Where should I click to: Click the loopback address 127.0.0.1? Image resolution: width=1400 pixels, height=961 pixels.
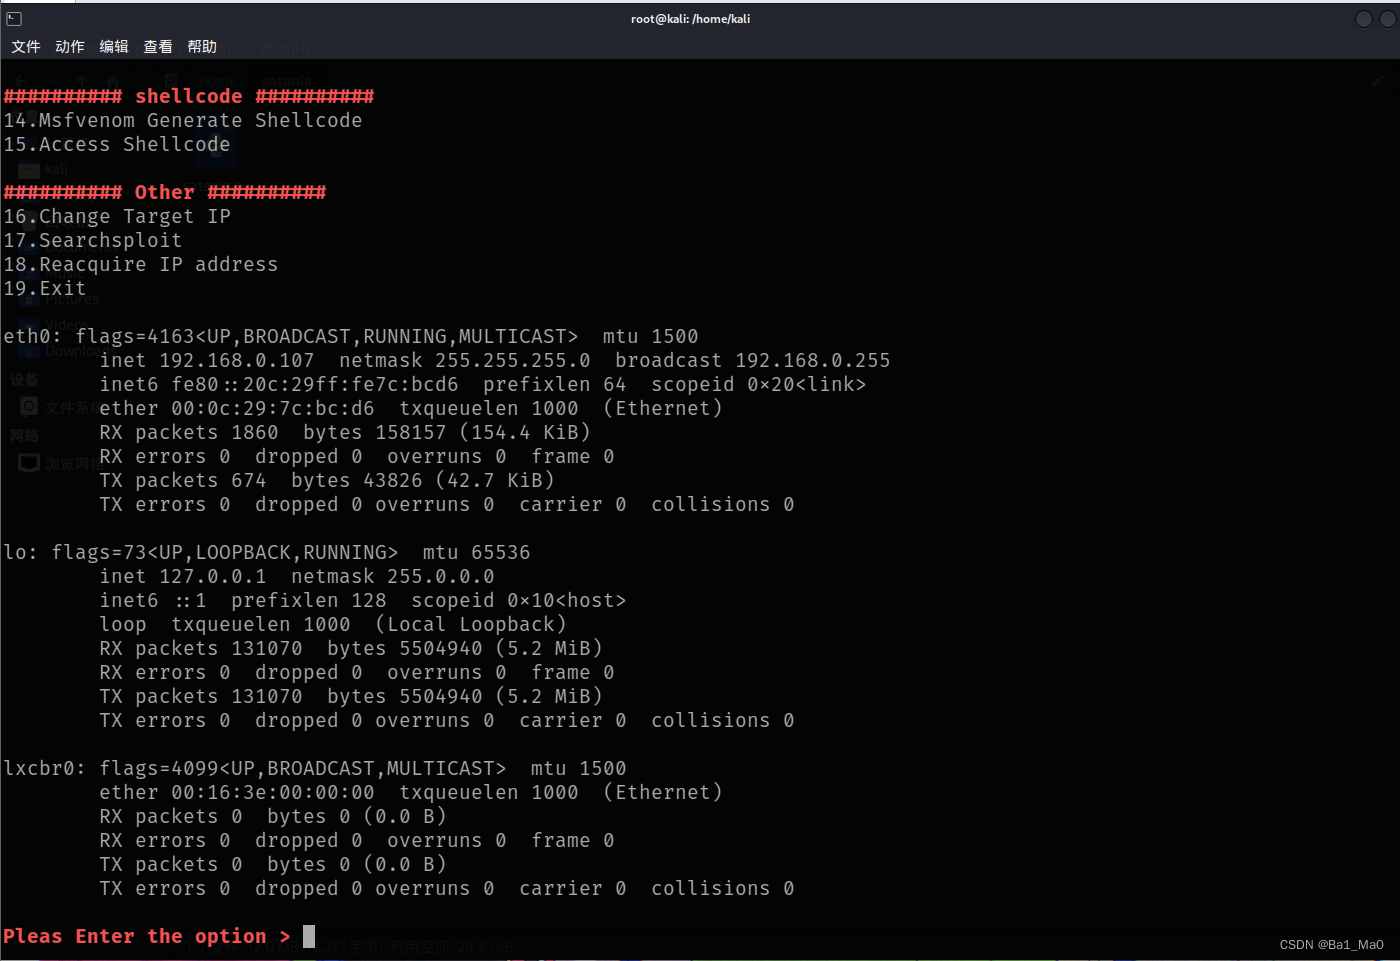click(x=213, y=576)
